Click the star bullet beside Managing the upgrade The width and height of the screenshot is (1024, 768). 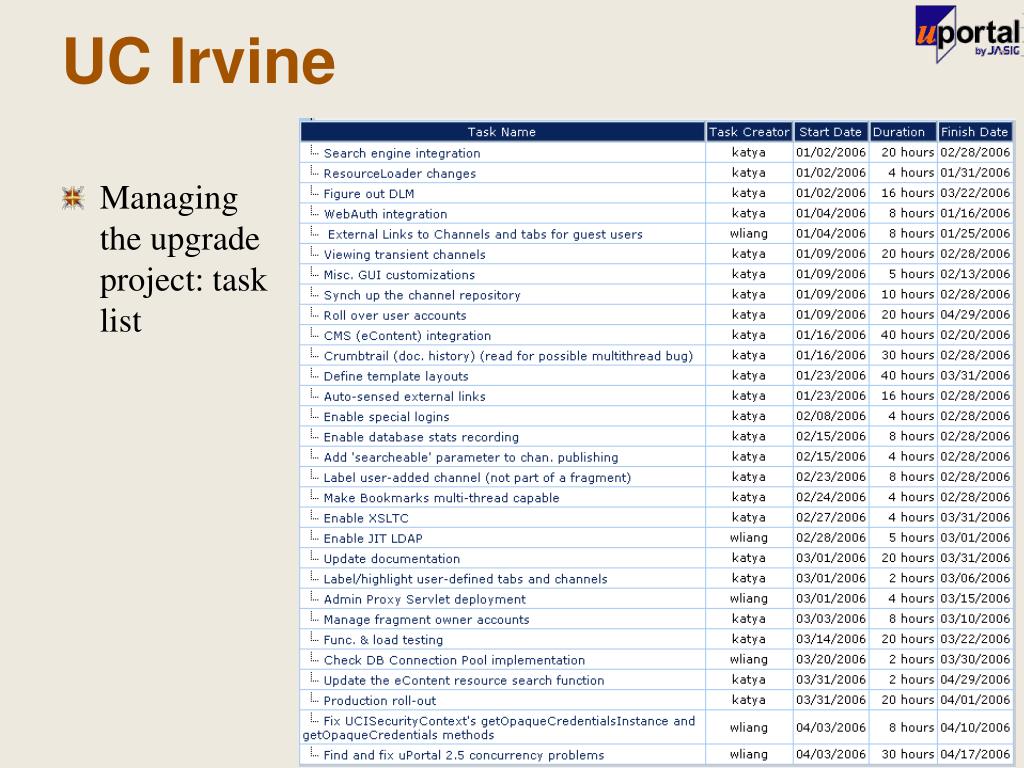[x=73, y=198]
